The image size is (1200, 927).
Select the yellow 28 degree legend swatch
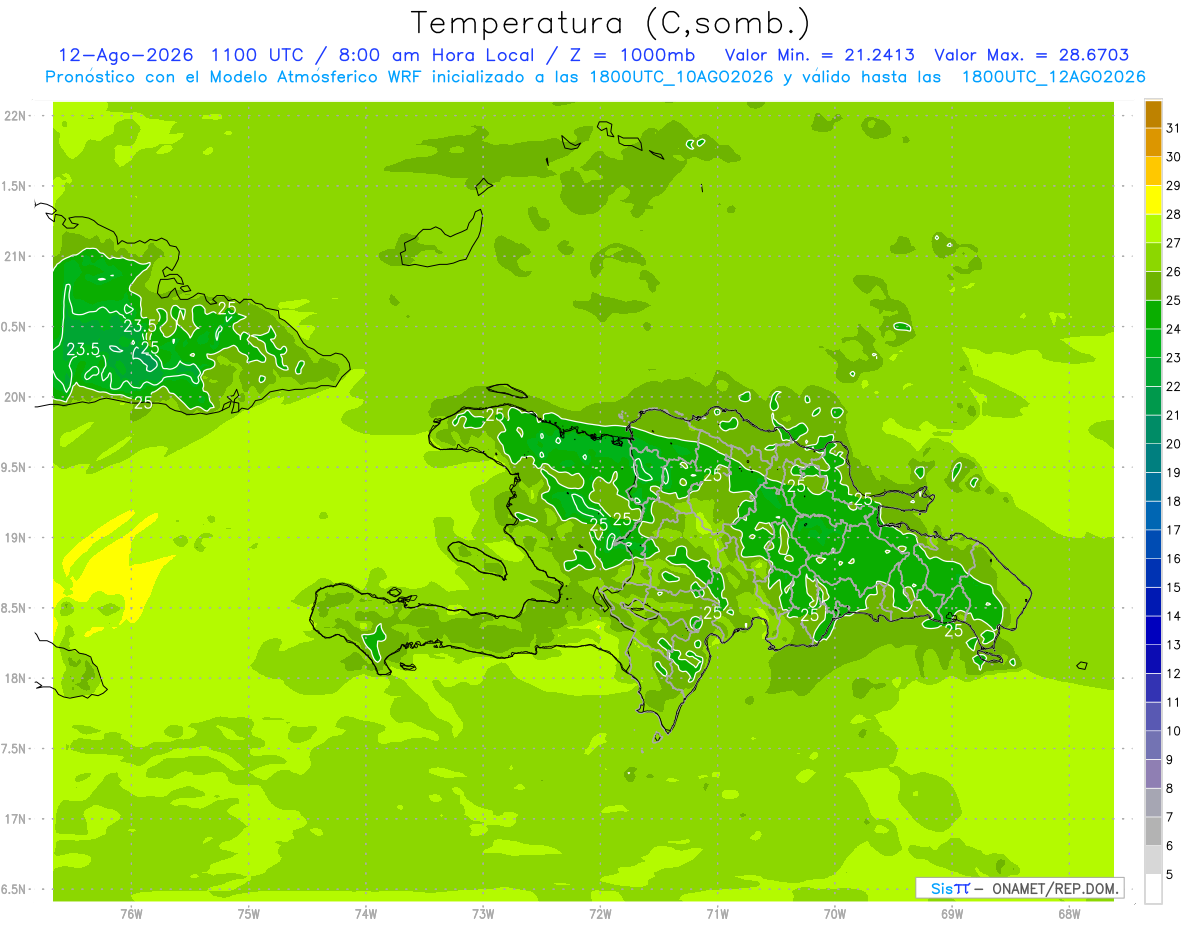(x=1153, y=201)
